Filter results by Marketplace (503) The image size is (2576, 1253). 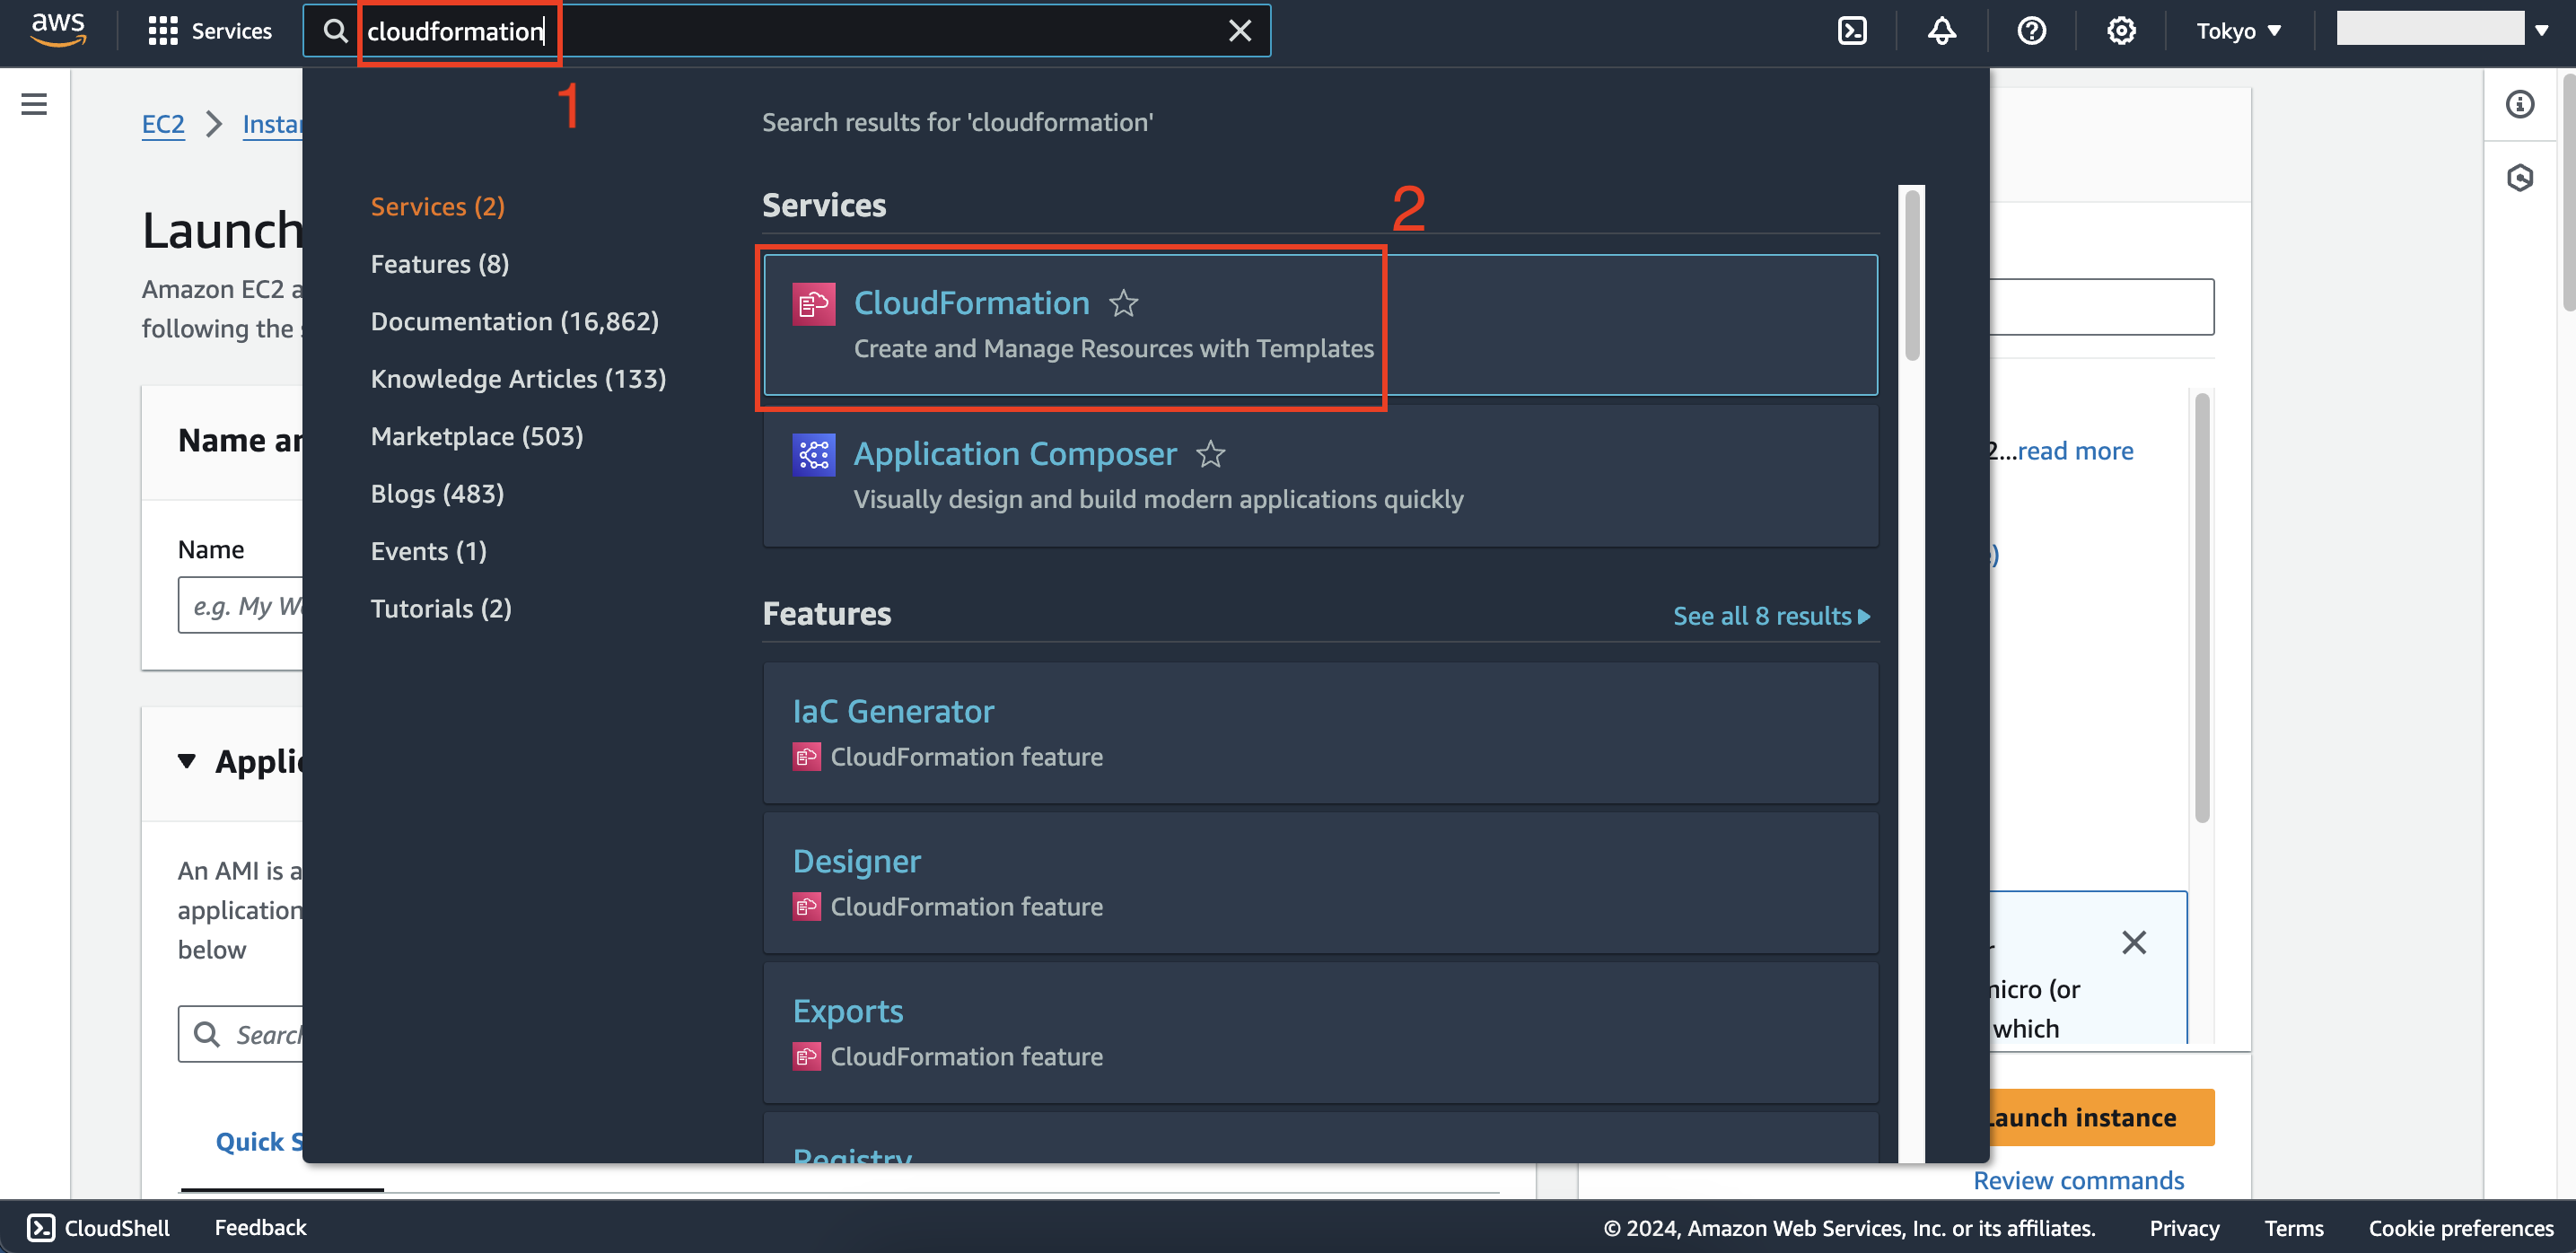coord(476,436)
